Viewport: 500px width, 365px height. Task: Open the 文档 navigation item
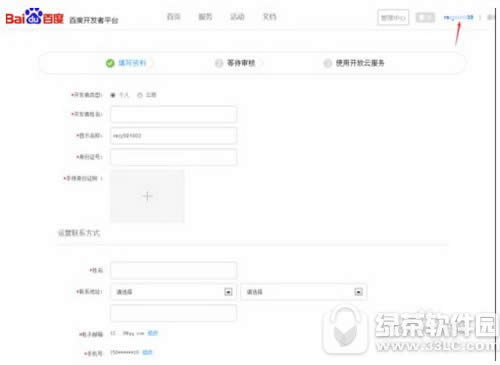(x=269, y=17)
